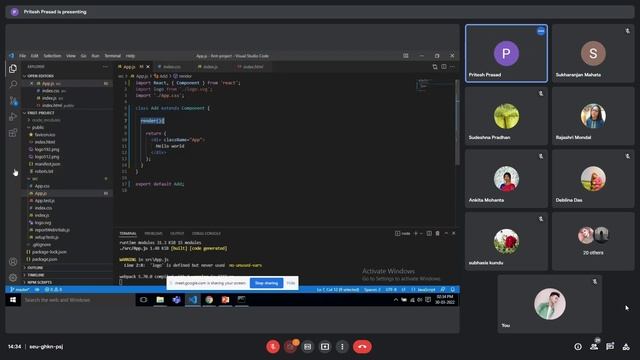Open Pritesh Prasad's tile options badge
Screen dimensions: 640x360
point(541,31)
